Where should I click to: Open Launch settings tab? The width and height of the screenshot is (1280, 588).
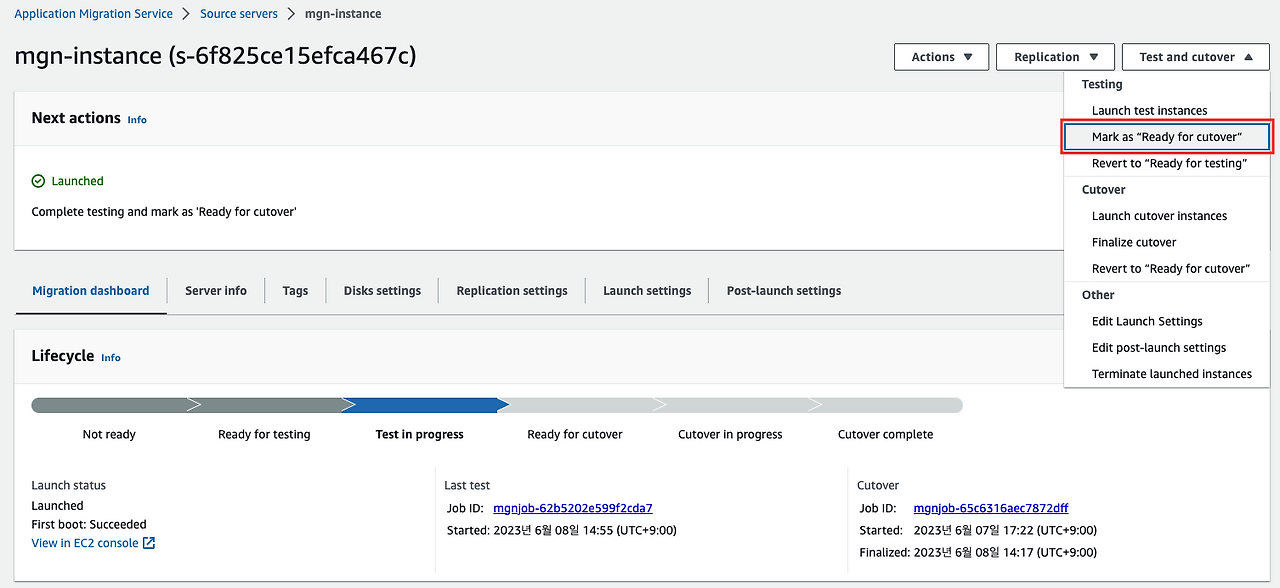[x=647, y=291]
